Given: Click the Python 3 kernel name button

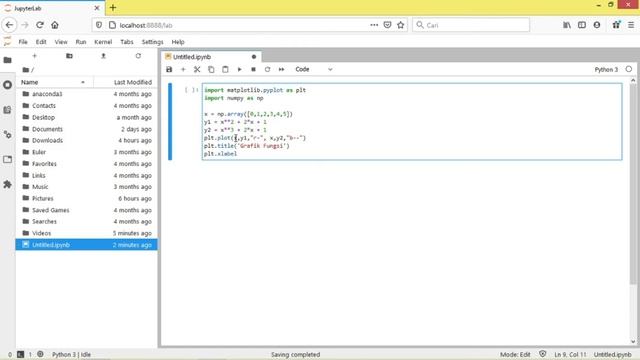Looking at the screenshot, I should coord(606,69).
